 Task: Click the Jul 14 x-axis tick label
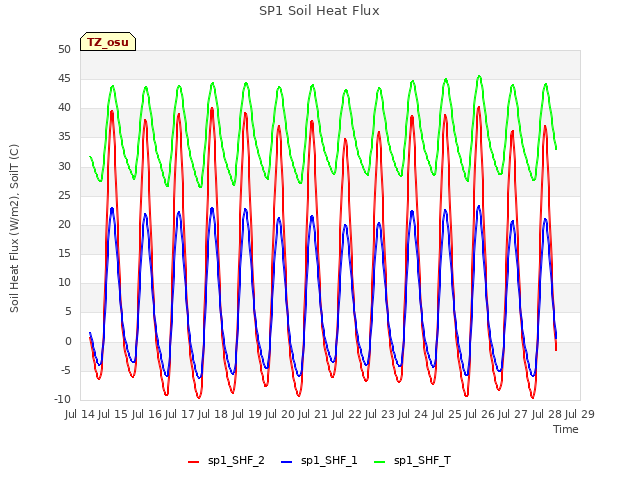click(80, 414)
